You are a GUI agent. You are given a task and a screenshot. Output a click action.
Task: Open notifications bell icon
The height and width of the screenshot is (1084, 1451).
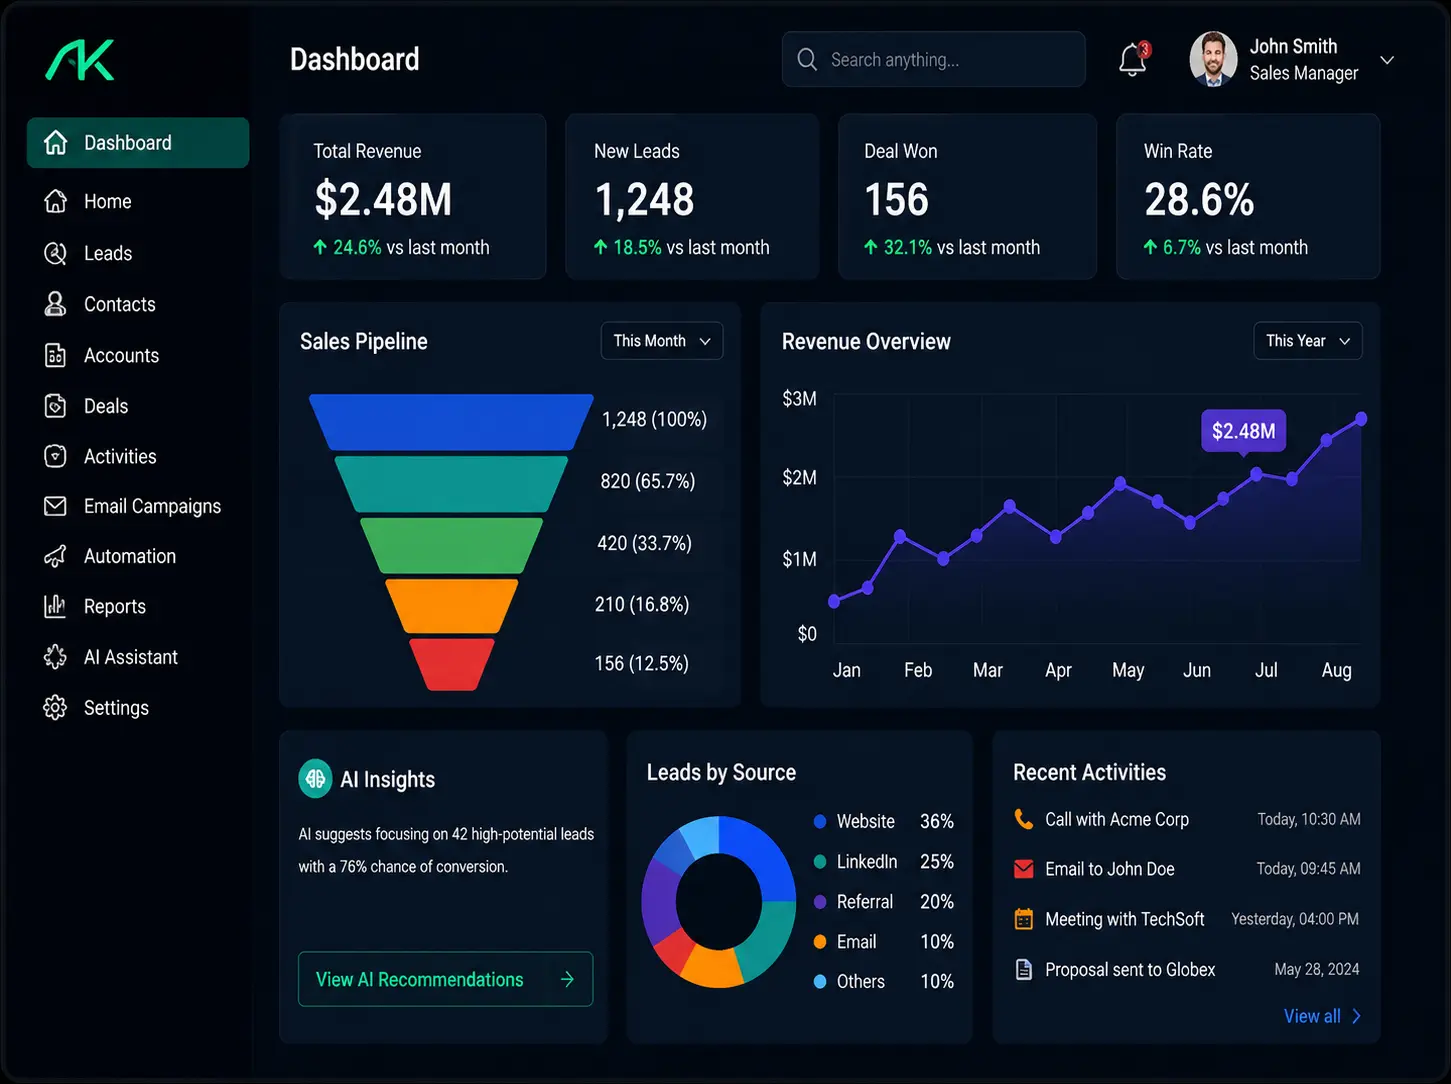click(x=1133, y=60)
